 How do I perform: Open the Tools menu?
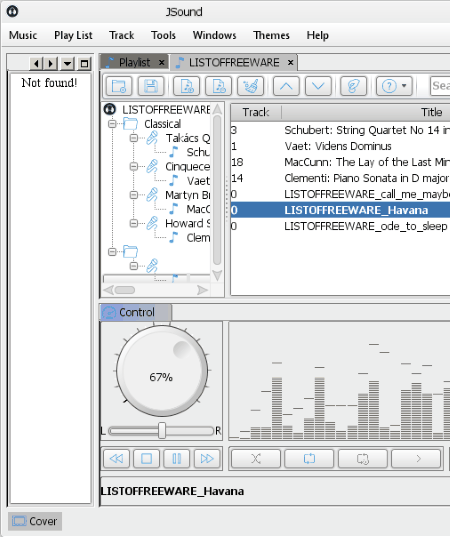(163, 35)
